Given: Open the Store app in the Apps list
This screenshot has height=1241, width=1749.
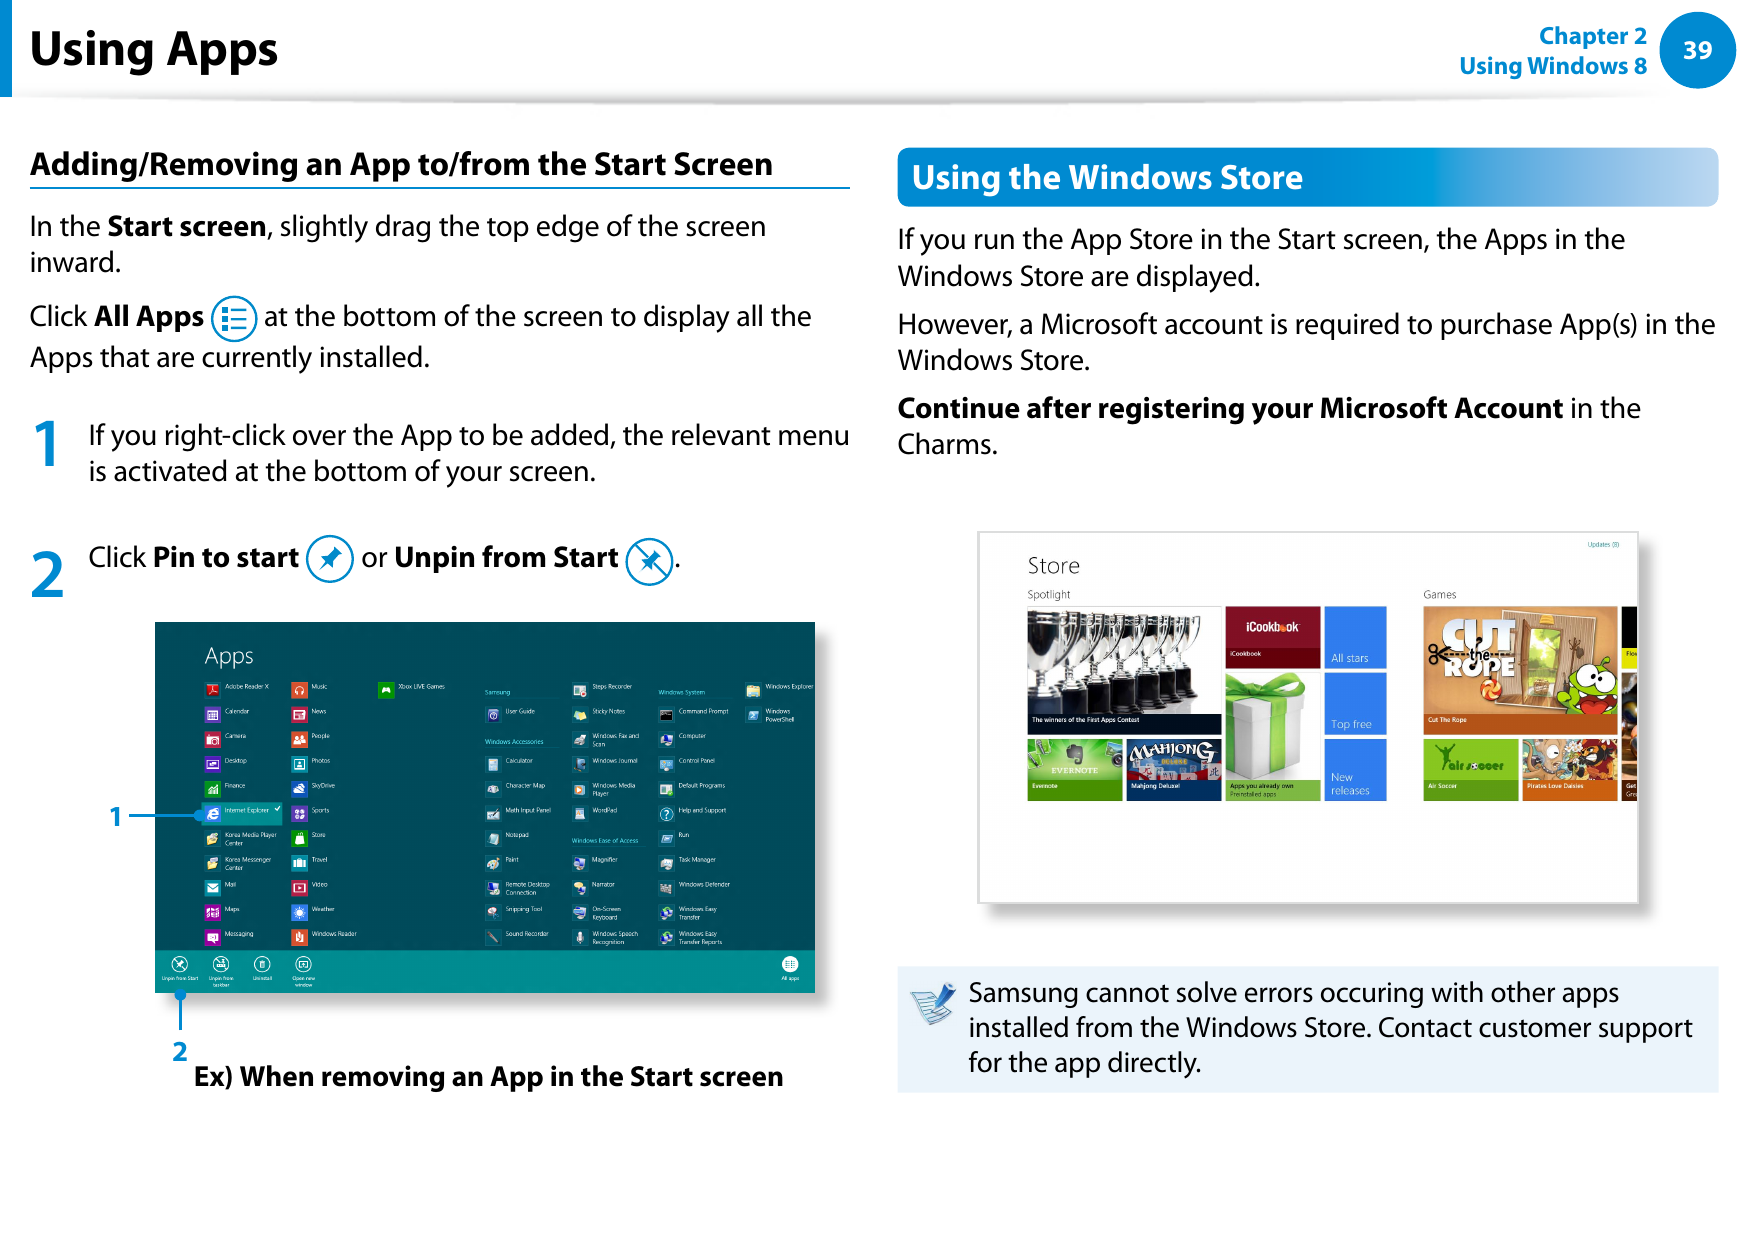Looking at the screenshot, I should pos(309,837).
